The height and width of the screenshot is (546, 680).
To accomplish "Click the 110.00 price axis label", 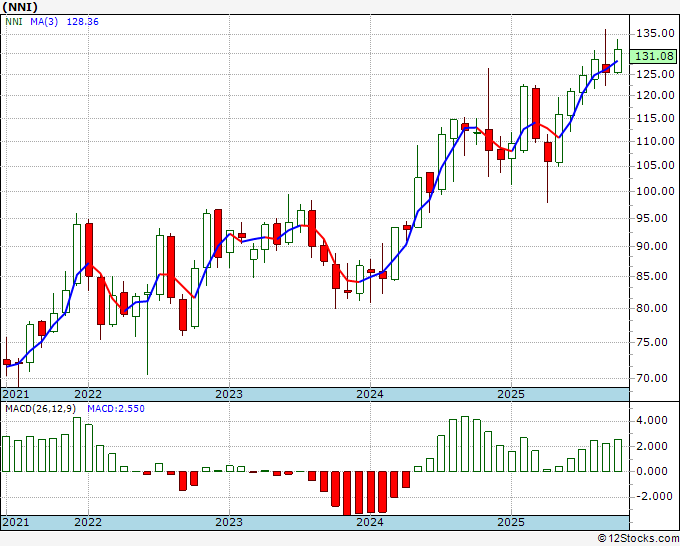I will pyautogui.click(x=655, y=141).
